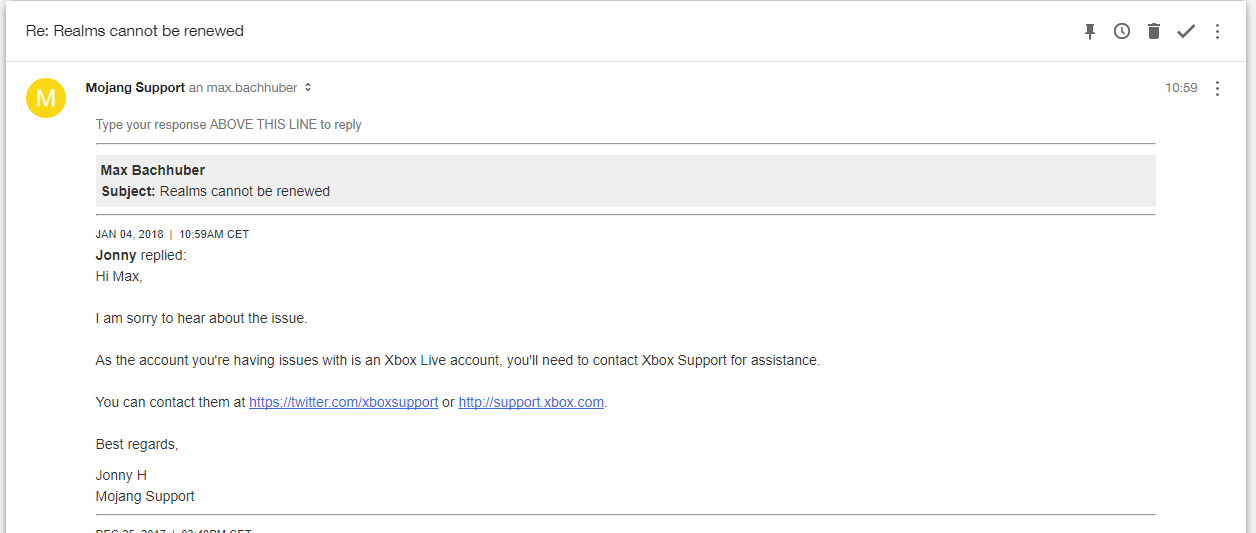Open the support.xbox.com link

point(531,402)
